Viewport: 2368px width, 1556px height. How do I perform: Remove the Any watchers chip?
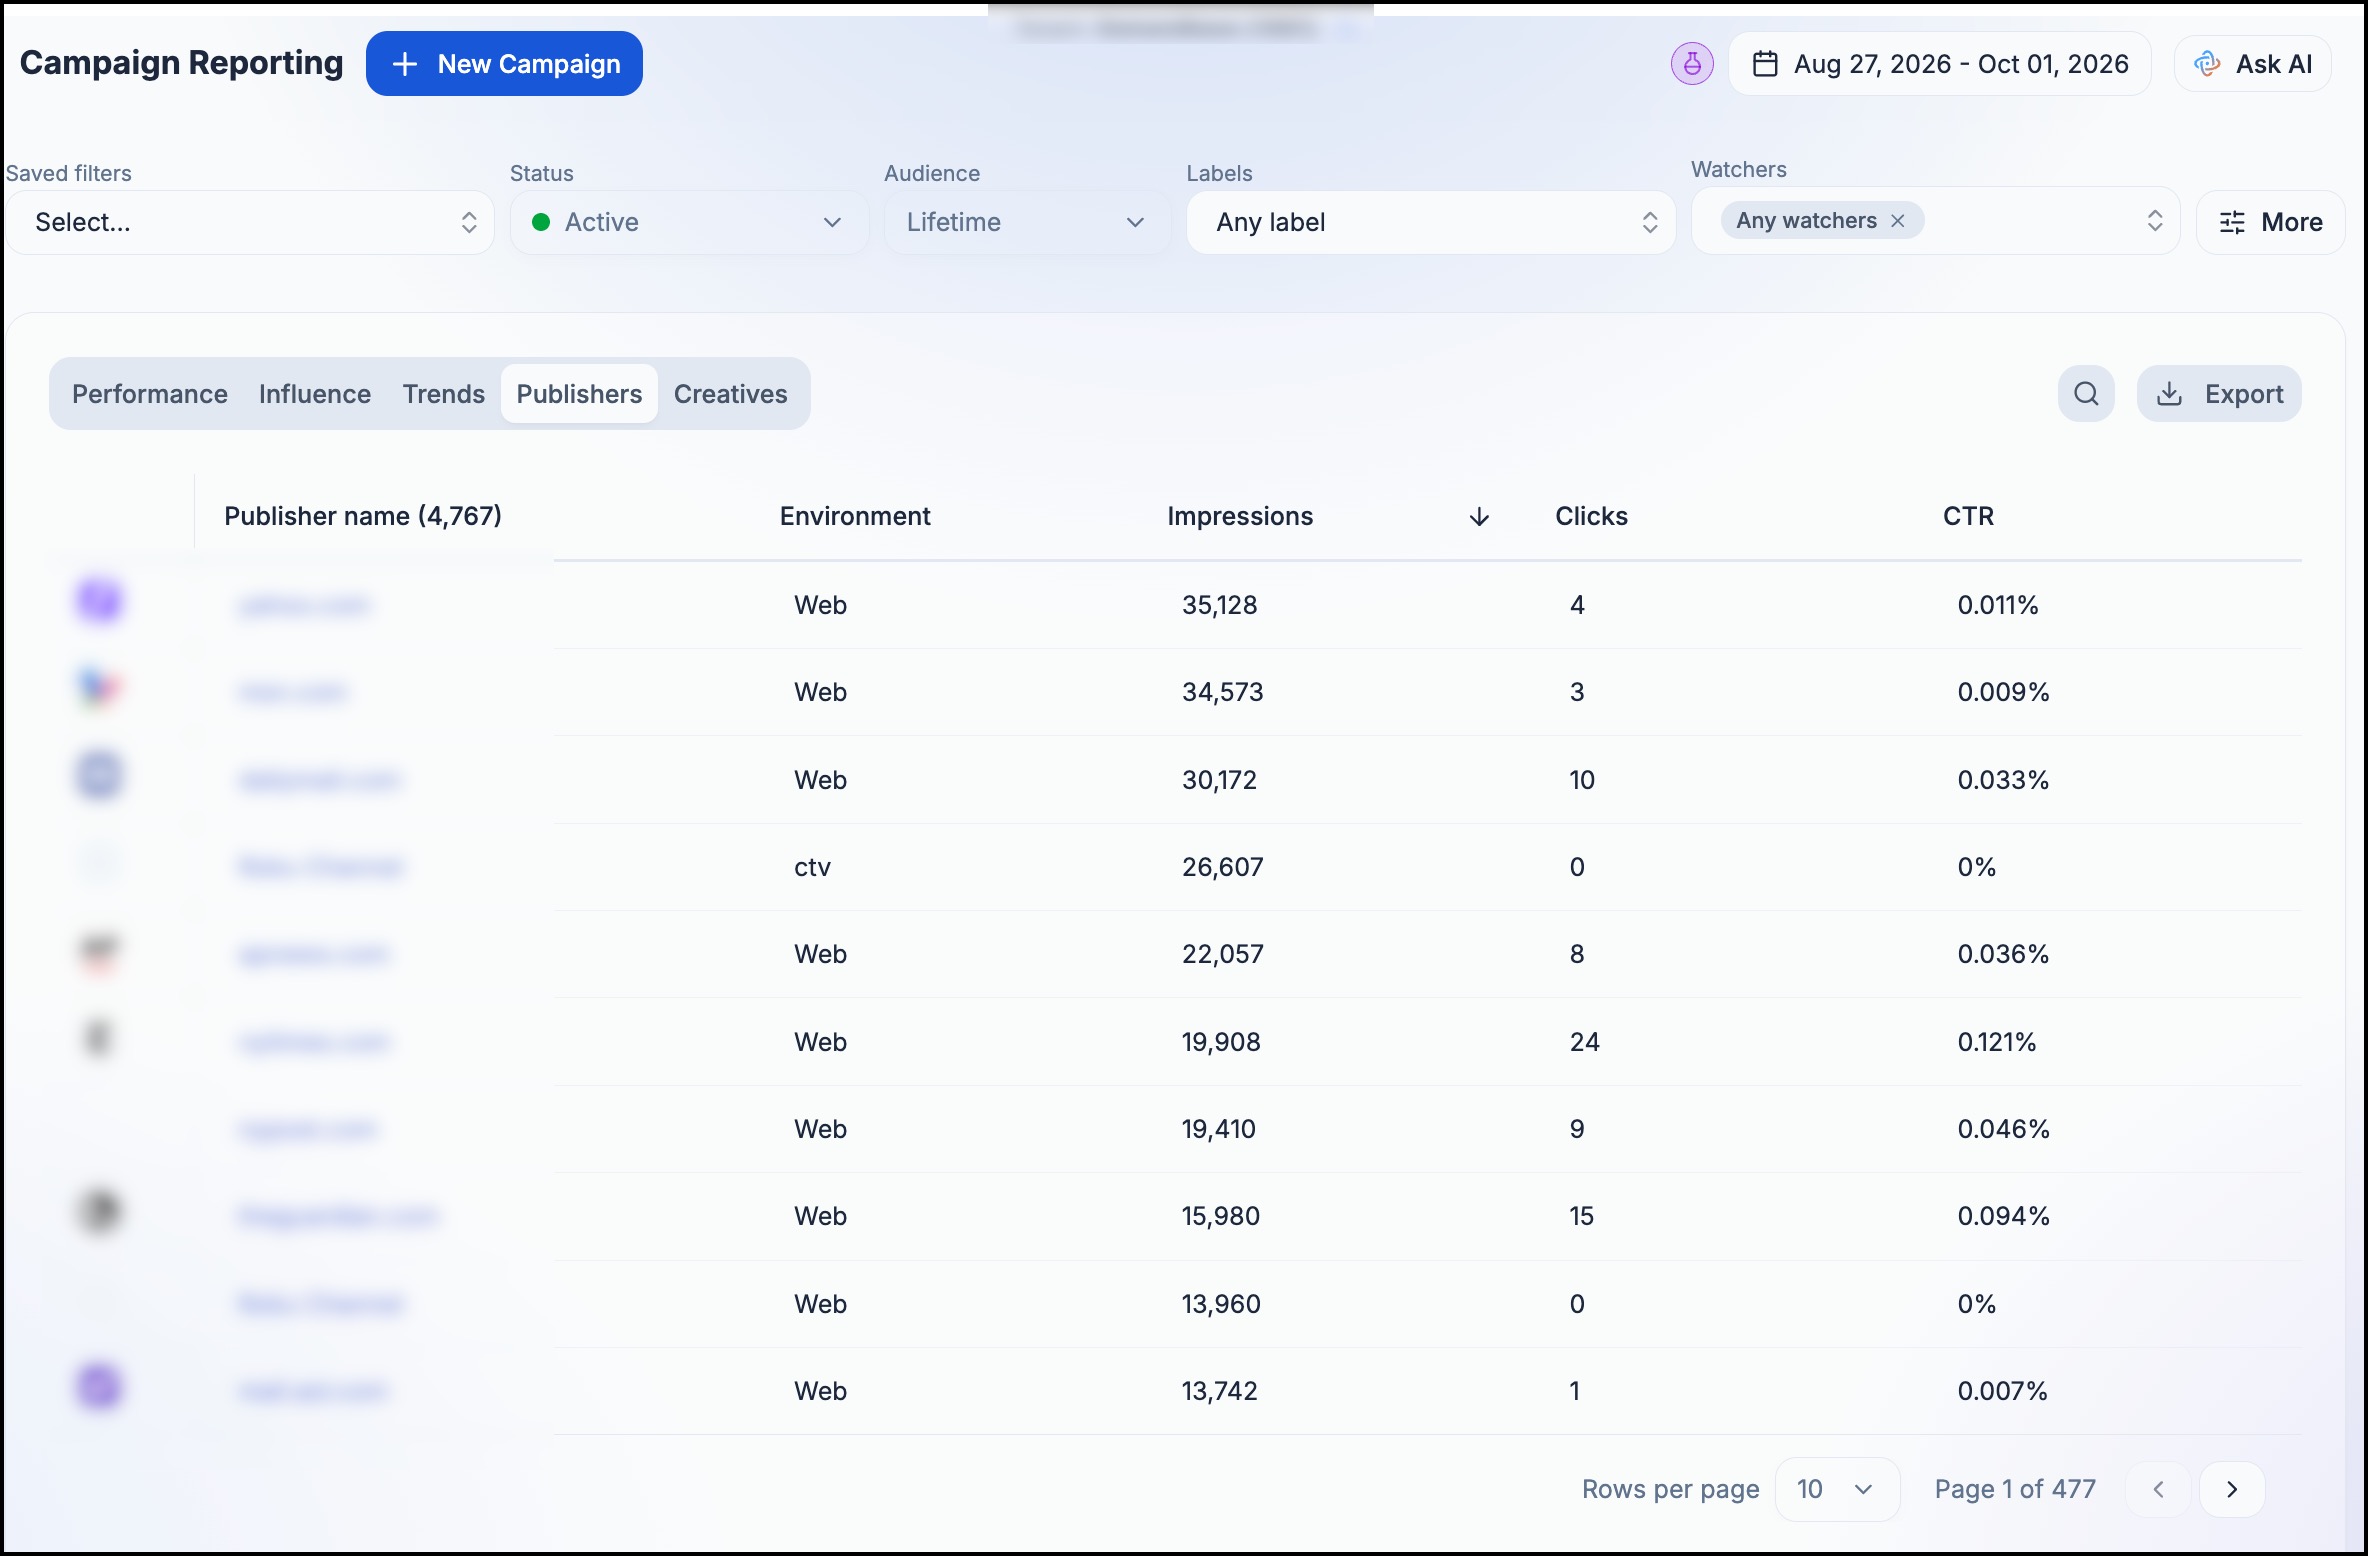(x=1897, y=221)
